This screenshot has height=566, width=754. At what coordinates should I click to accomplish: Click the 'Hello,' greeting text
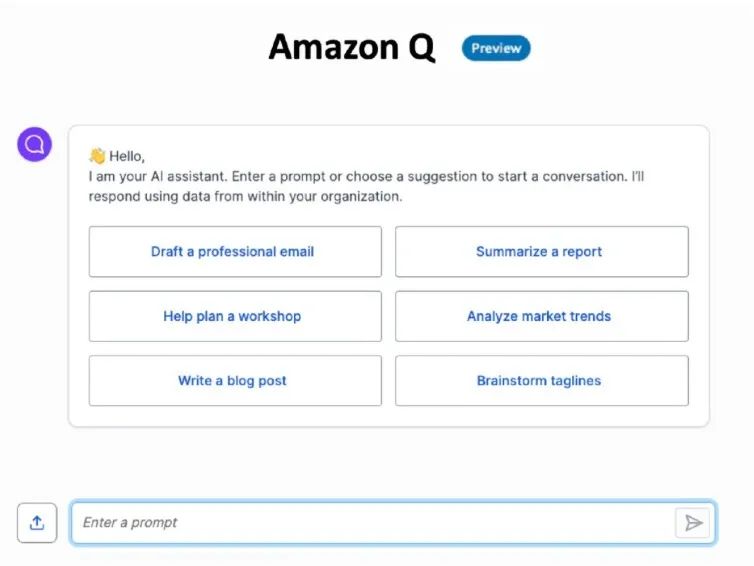coord(127,156)
